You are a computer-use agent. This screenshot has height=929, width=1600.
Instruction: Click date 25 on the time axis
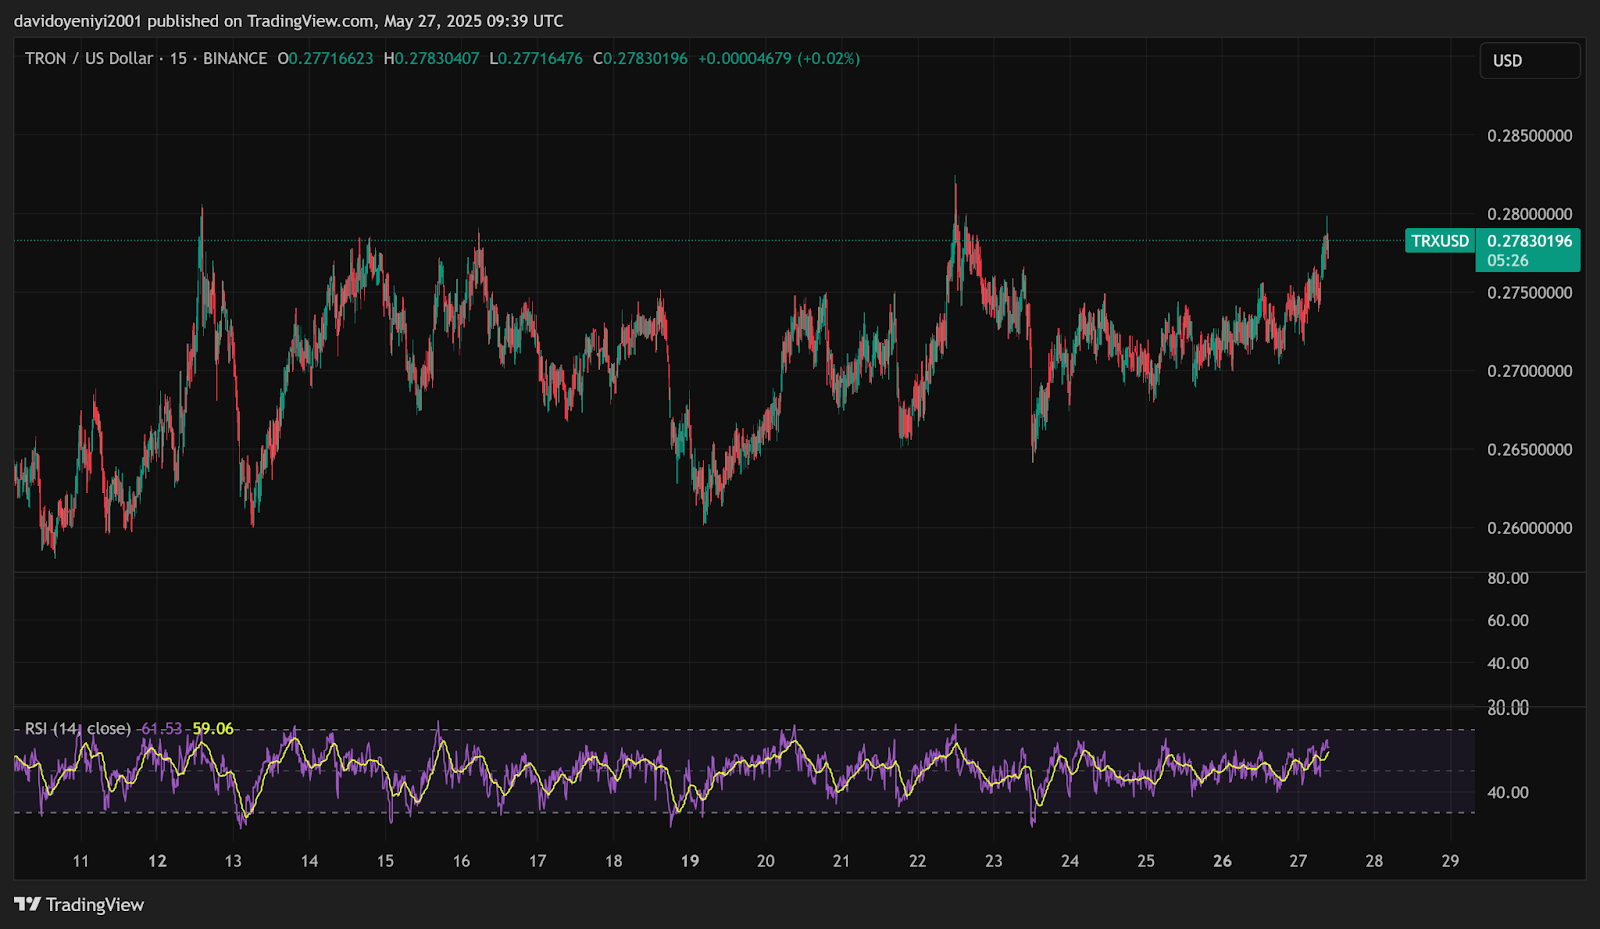[x=1146, y=861]
